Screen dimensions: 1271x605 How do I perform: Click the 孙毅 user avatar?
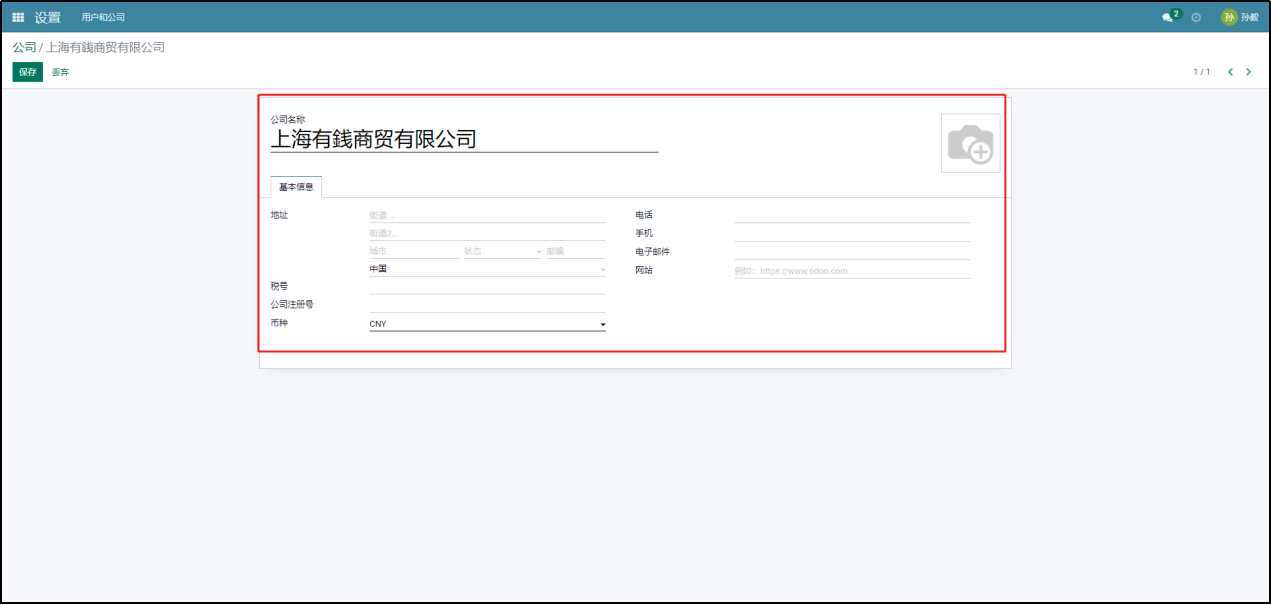(1229, 17)
